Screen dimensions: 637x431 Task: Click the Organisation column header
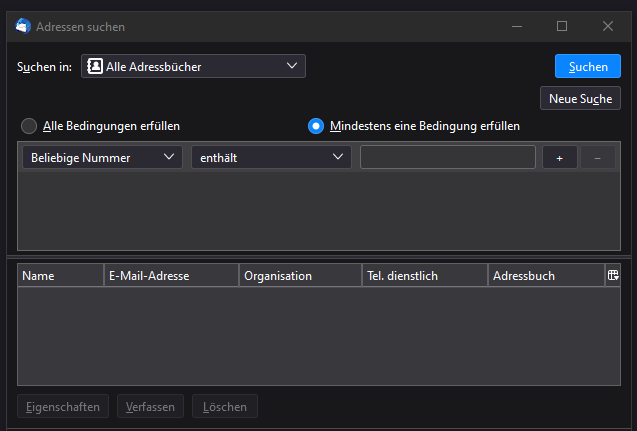[300, 275]
